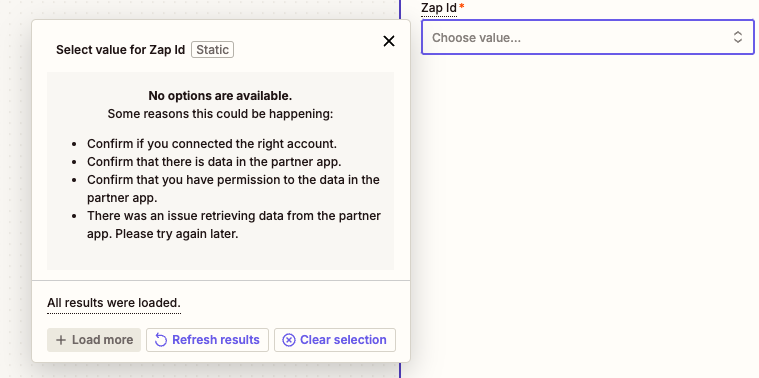Viewport: 759px width, 378px height.
Task: Click 'Confirm if you connected the right account'
Action: 212,144
